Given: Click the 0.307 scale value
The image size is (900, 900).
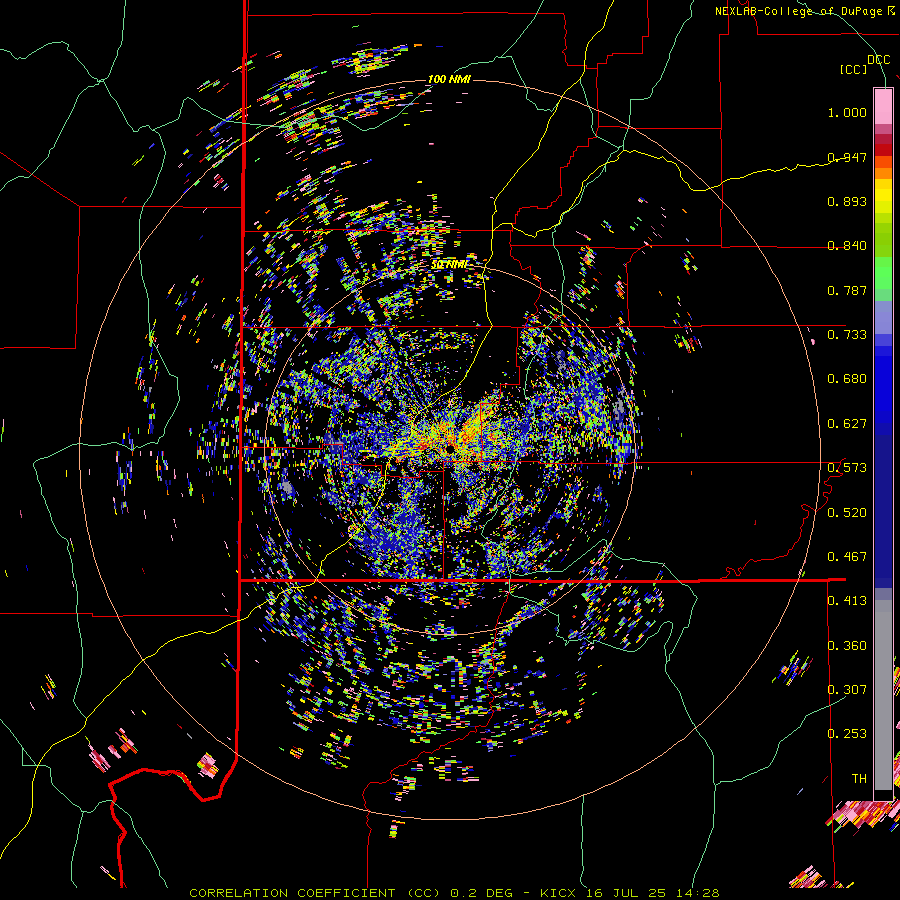Looking at the screenshot, I should point(847,690).
